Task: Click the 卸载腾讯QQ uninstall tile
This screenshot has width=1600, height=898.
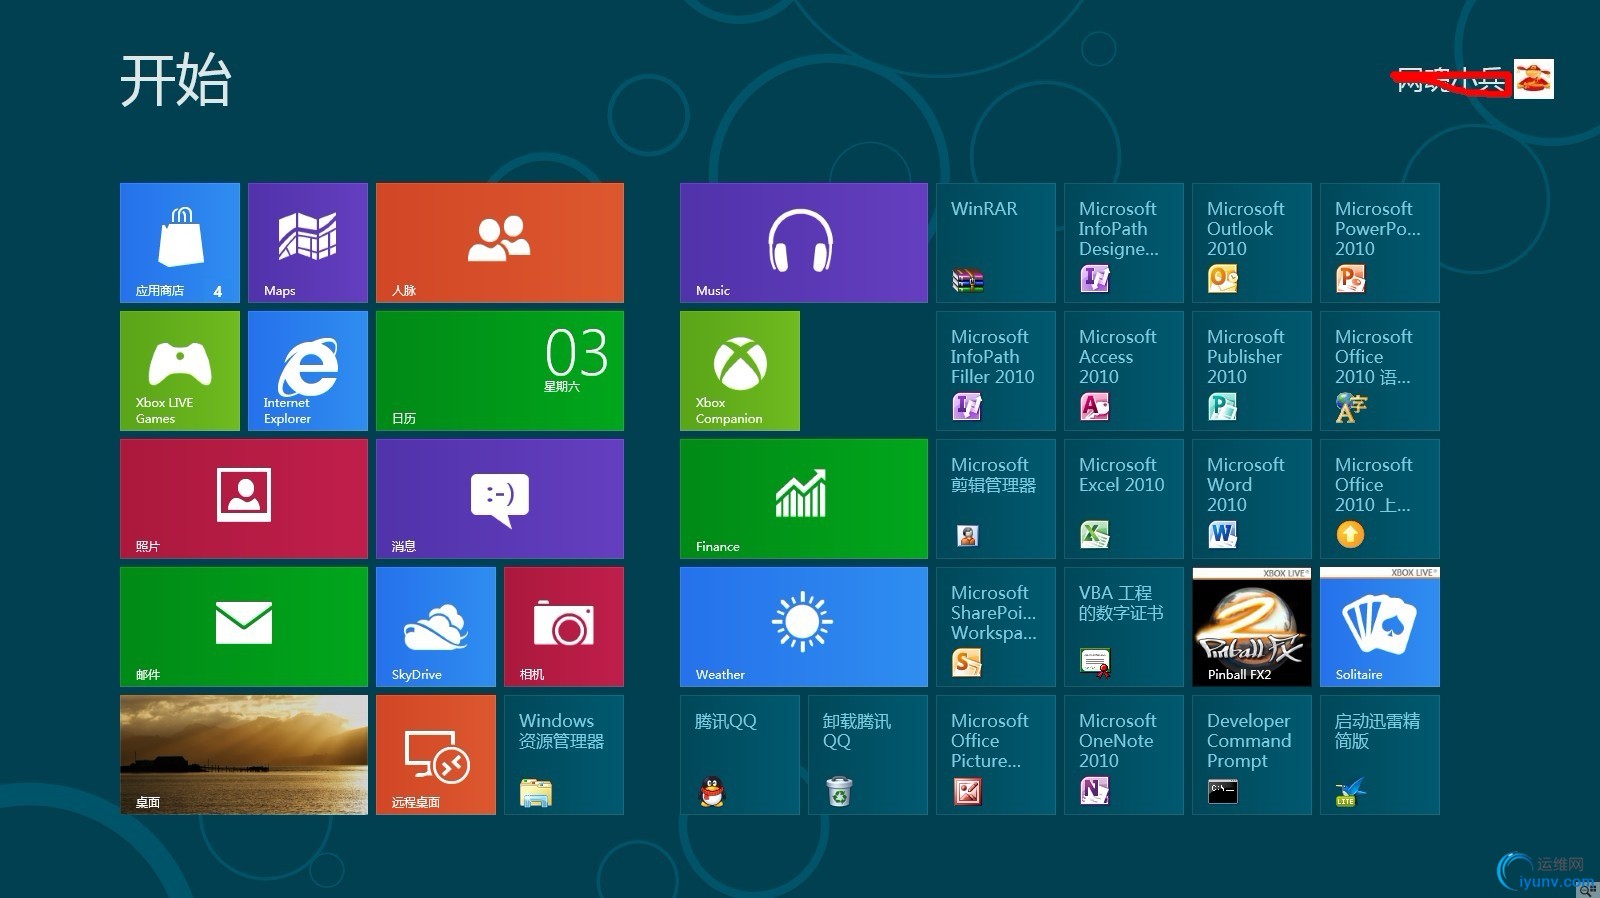Action: point(868,755)
